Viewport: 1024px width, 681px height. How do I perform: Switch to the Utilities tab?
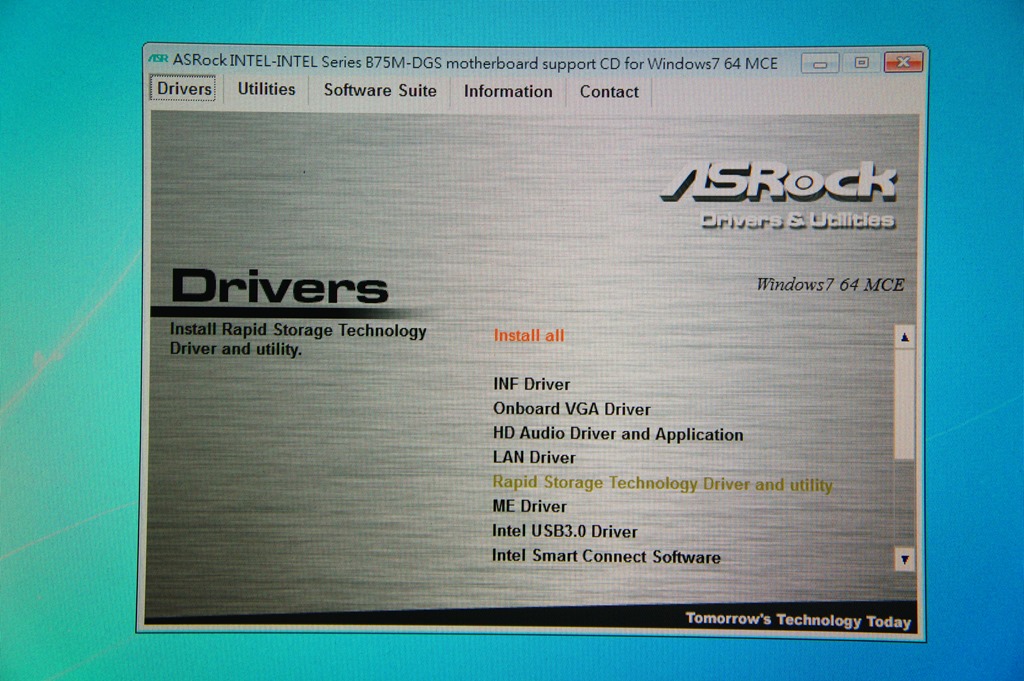[x=266, y=89]
